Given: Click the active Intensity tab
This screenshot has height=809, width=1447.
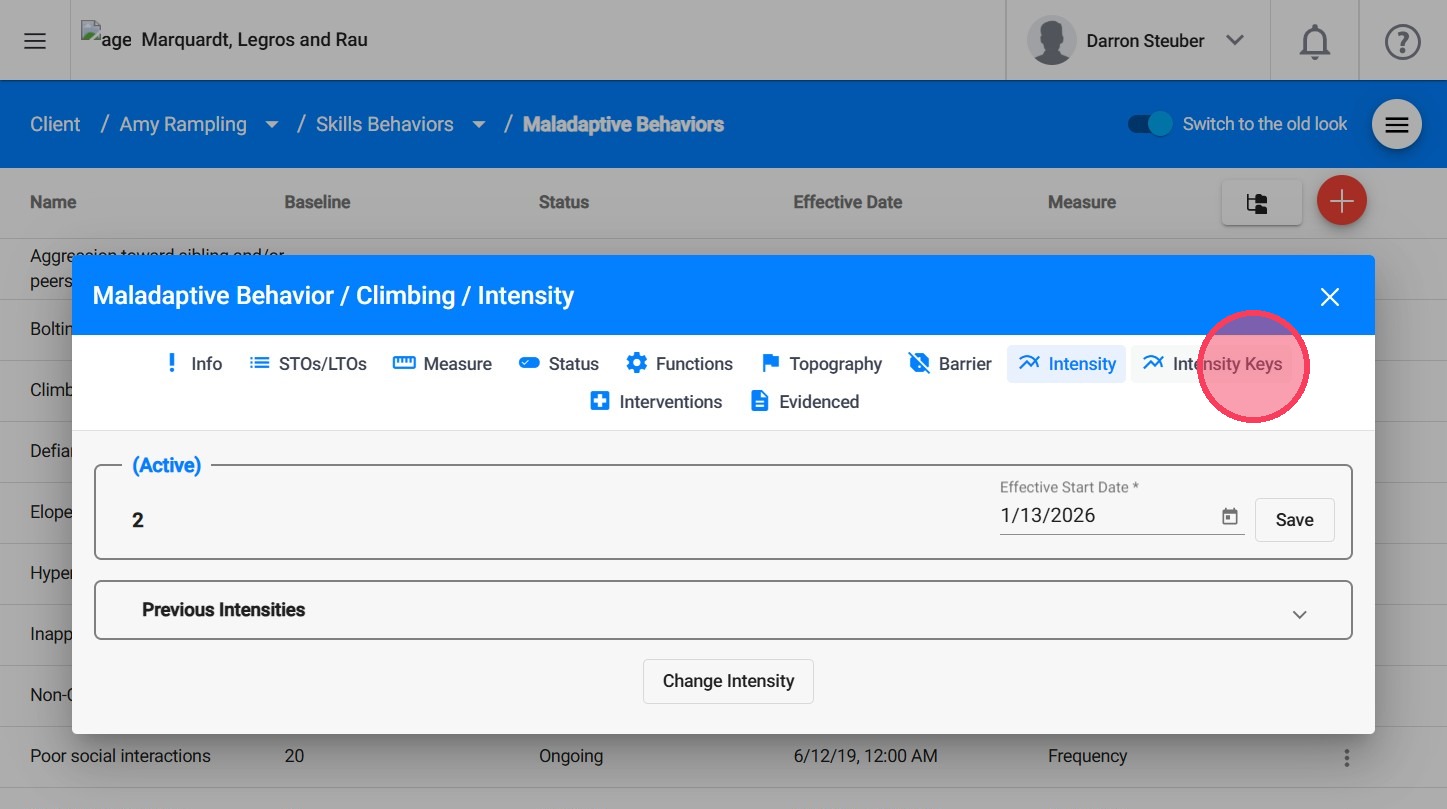Looking at the screenshot, I should click(x=1067, y=364).
